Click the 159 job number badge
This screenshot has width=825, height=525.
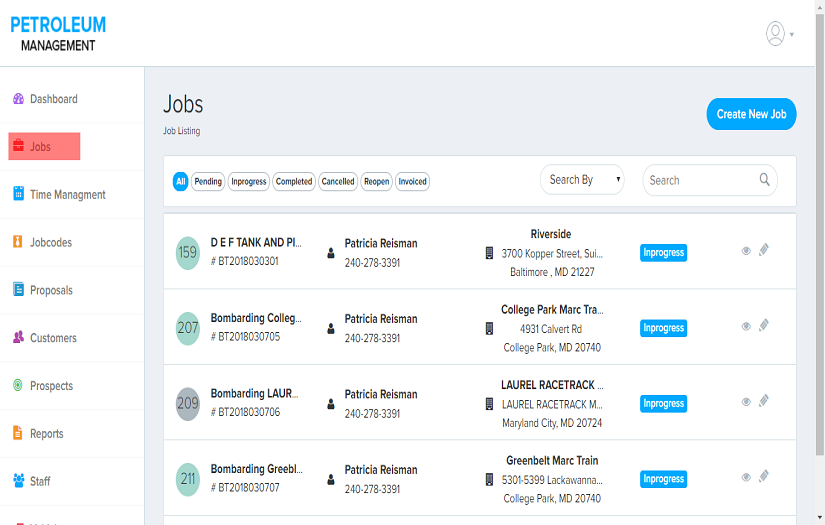point(188,253)
